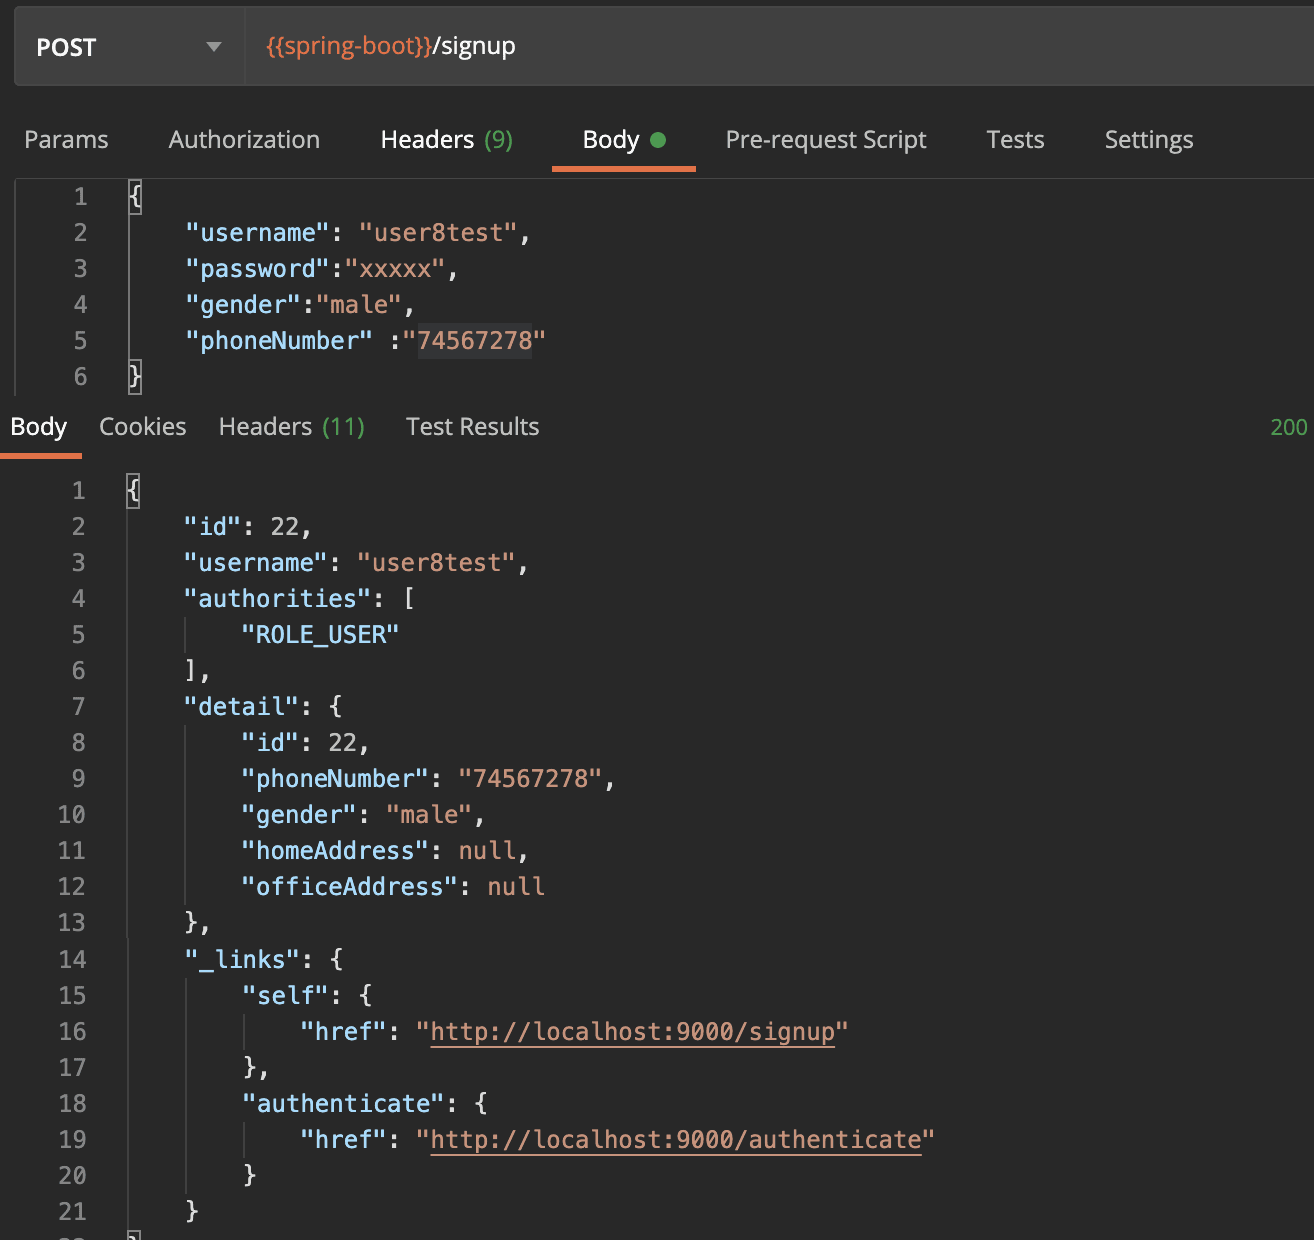Show the response Headers (11) tab

292,427
